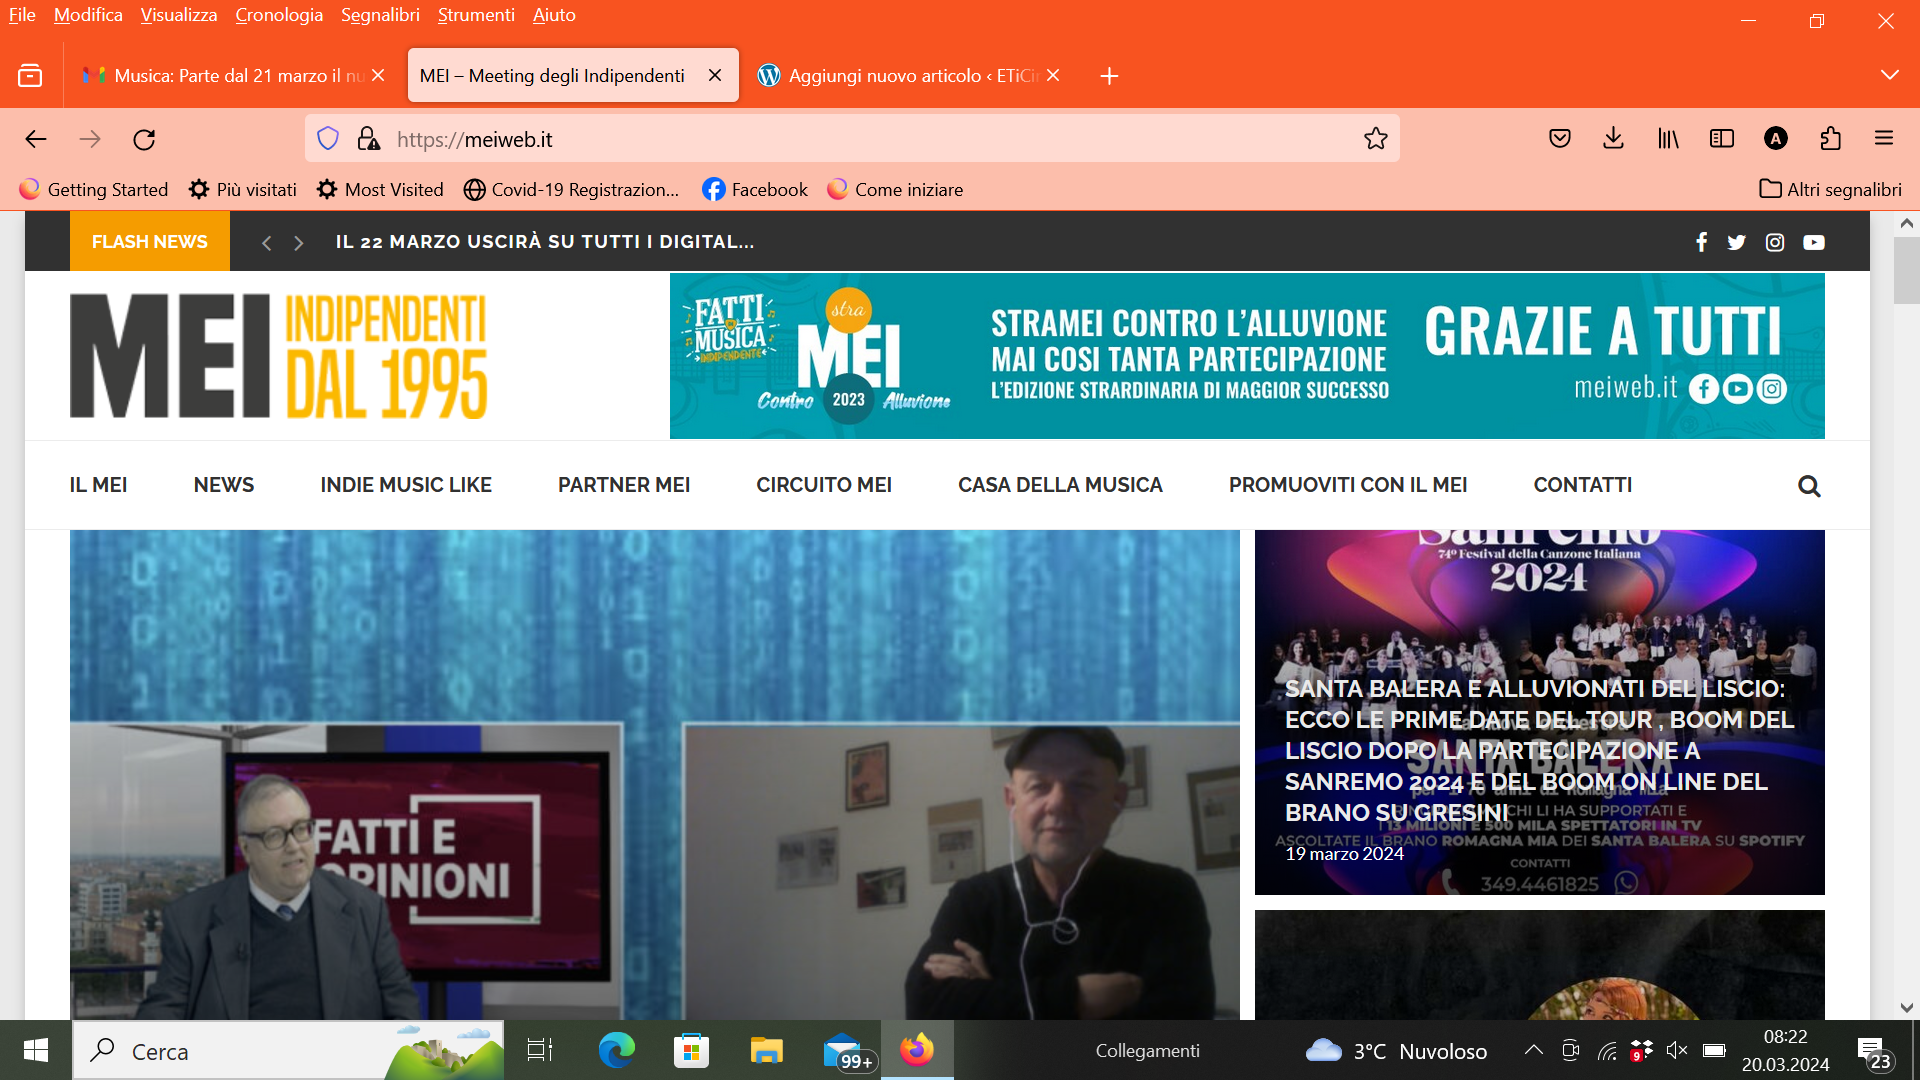Open PROMUOVITI CON IL MEI page
The height and width of the screenshot is (1080, 1920).
1348,485
